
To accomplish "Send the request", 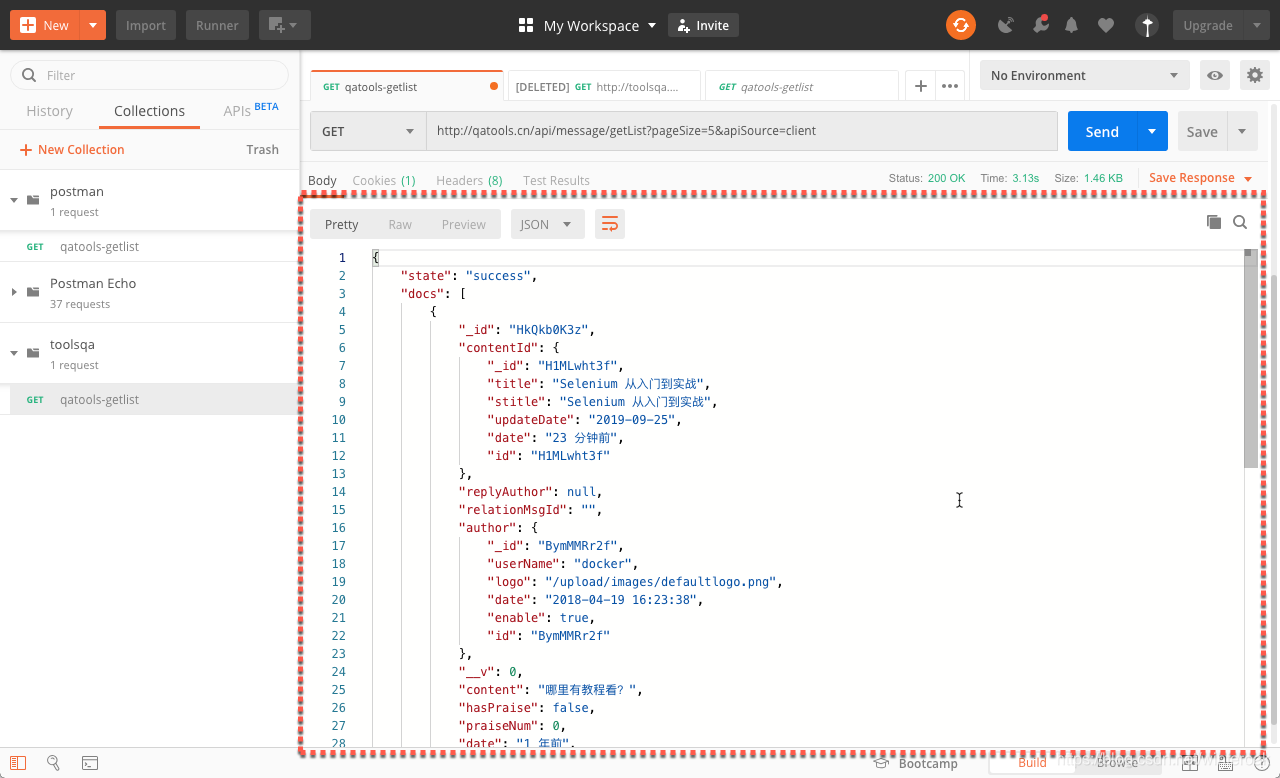I will click(x=1102, y=131).
